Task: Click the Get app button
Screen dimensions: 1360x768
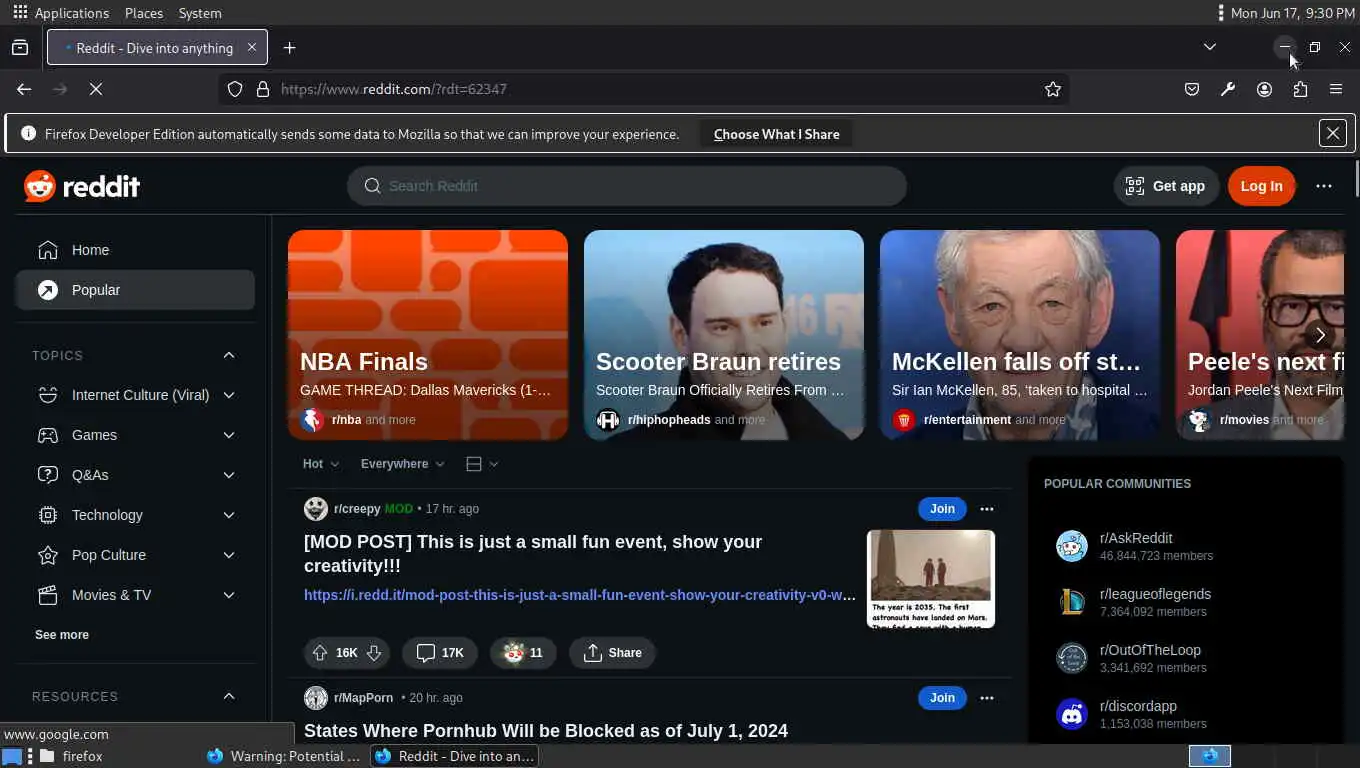Action: (x=1165, y=186)
